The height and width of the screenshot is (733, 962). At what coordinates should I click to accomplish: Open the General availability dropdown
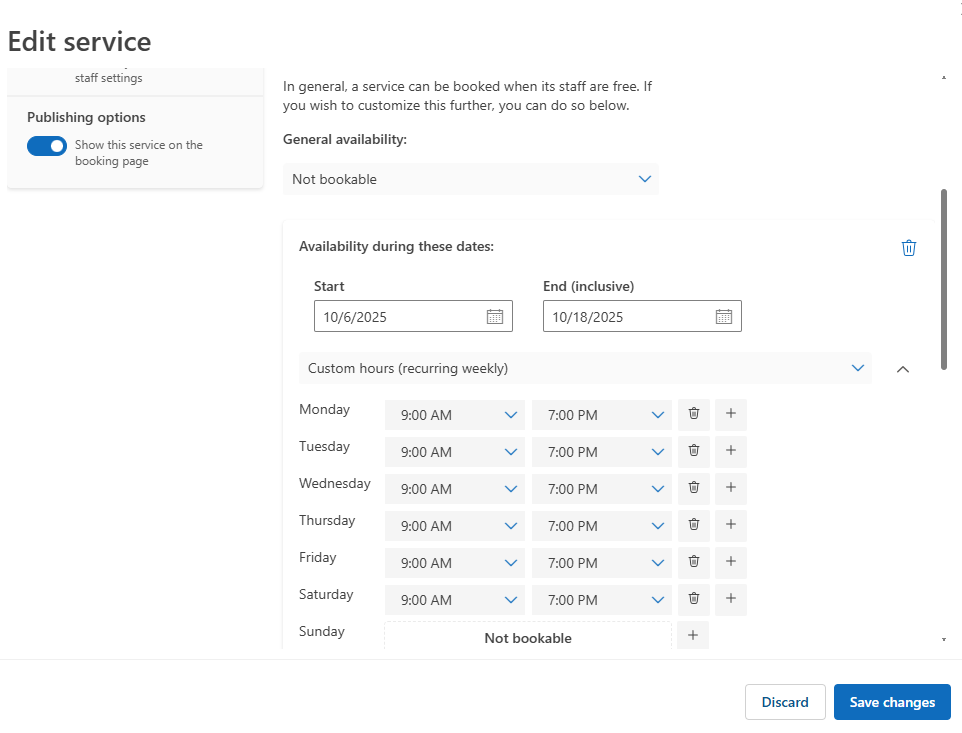470,179
